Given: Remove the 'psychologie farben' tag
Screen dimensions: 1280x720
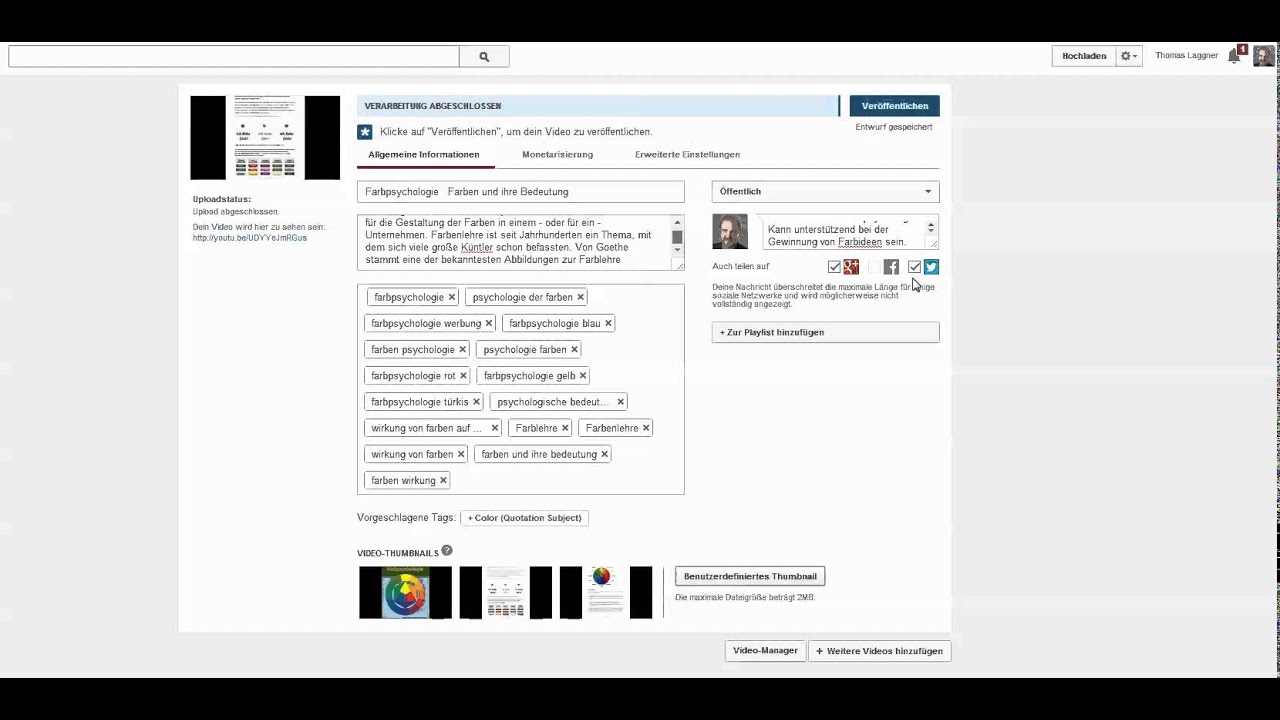Looking at the screenshot, I should [x=574, y=349].
